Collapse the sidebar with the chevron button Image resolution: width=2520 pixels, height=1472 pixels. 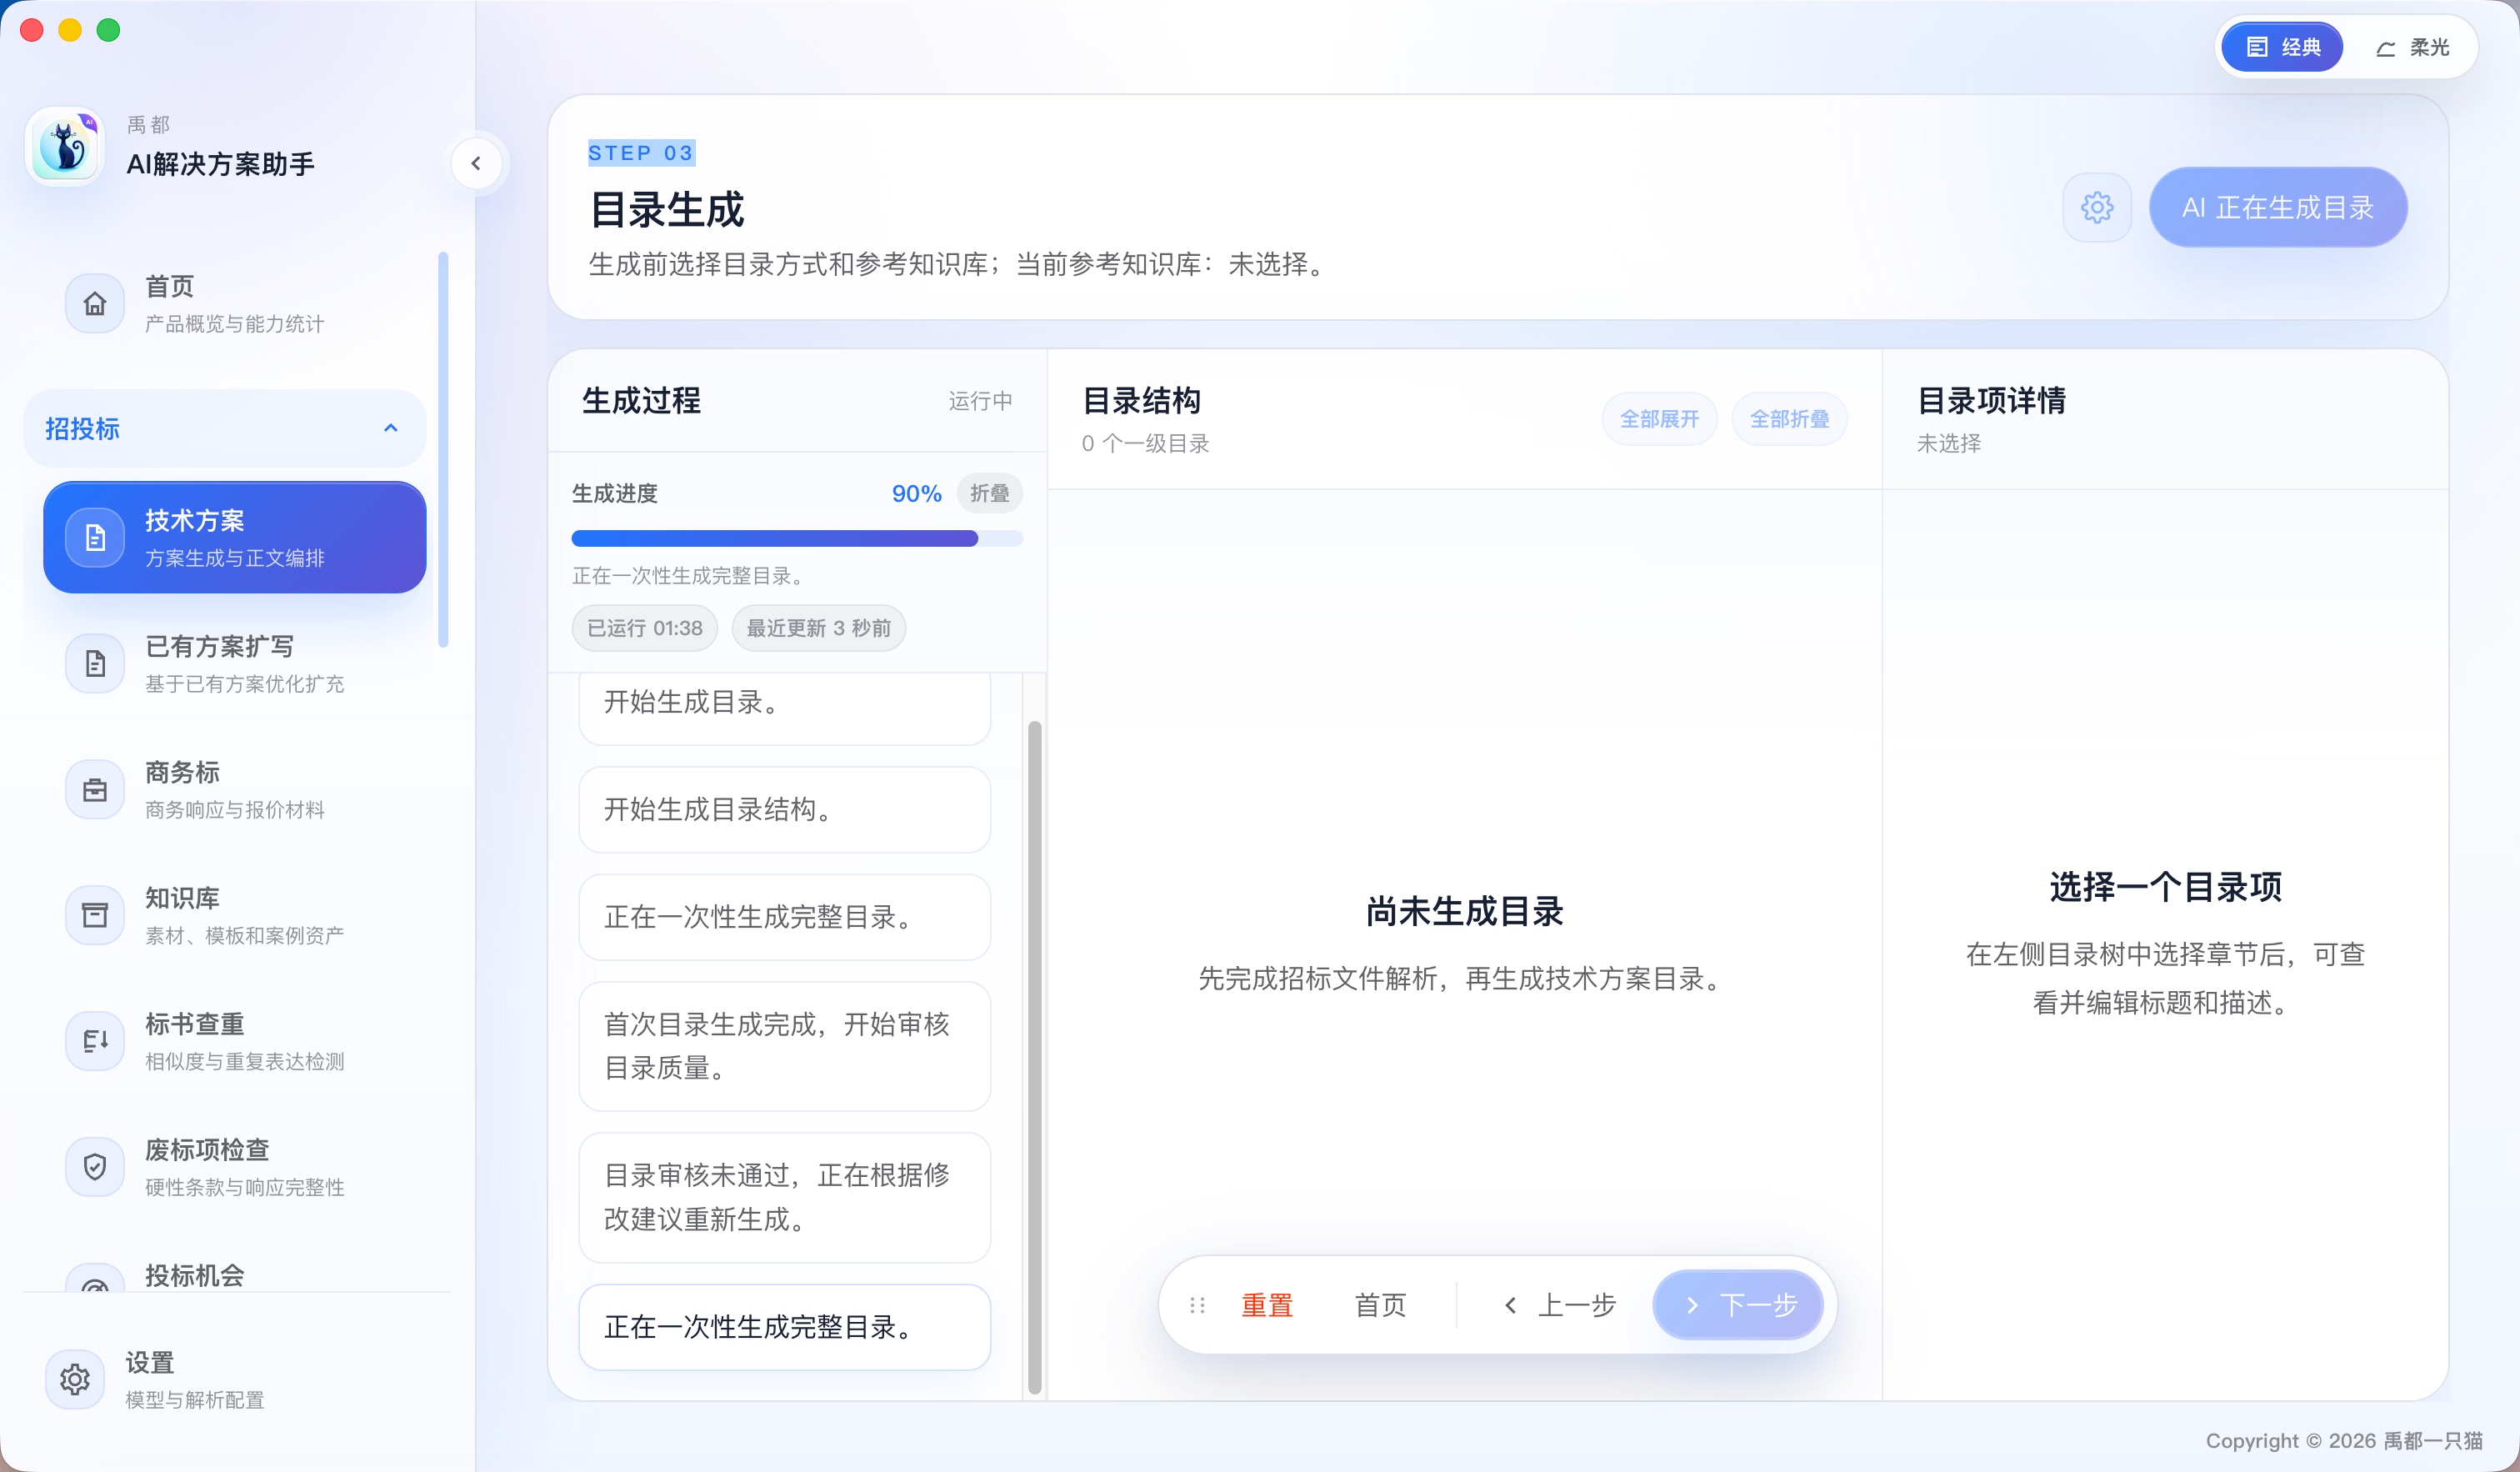[476, 163]
